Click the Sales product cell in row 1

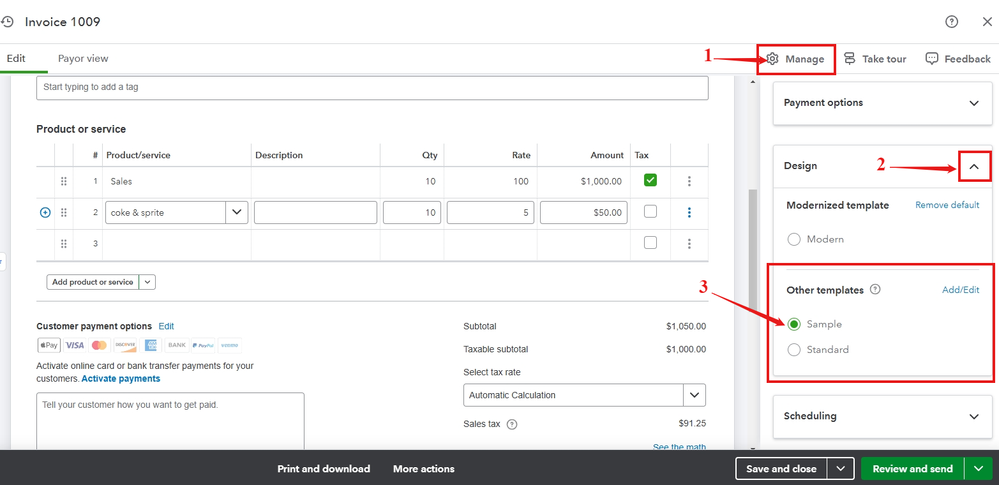(177, 182)
